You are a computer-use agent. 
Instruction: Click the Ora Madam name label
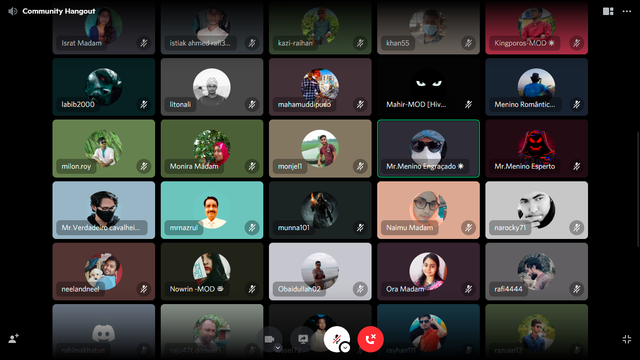coord(405,289)
